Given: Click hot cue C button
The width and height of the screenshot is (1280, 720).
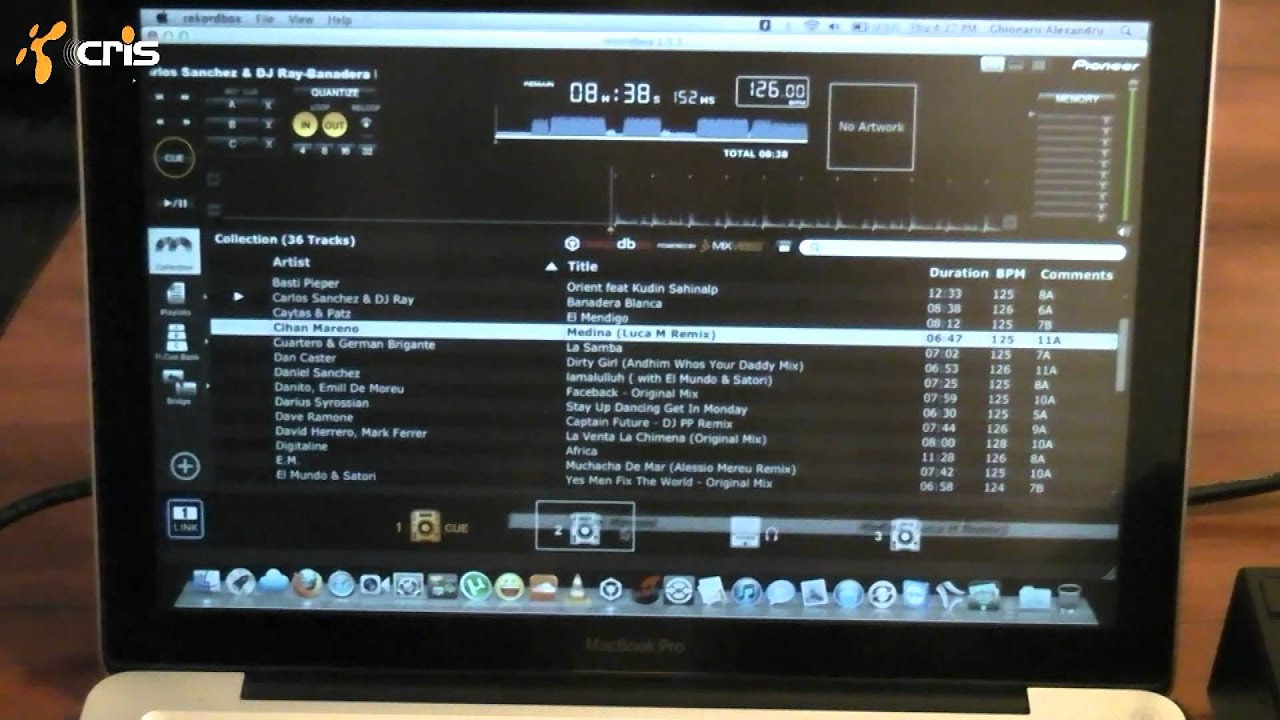Looking at the screenshot, I should pyautogui.click(x=232, y=144).
